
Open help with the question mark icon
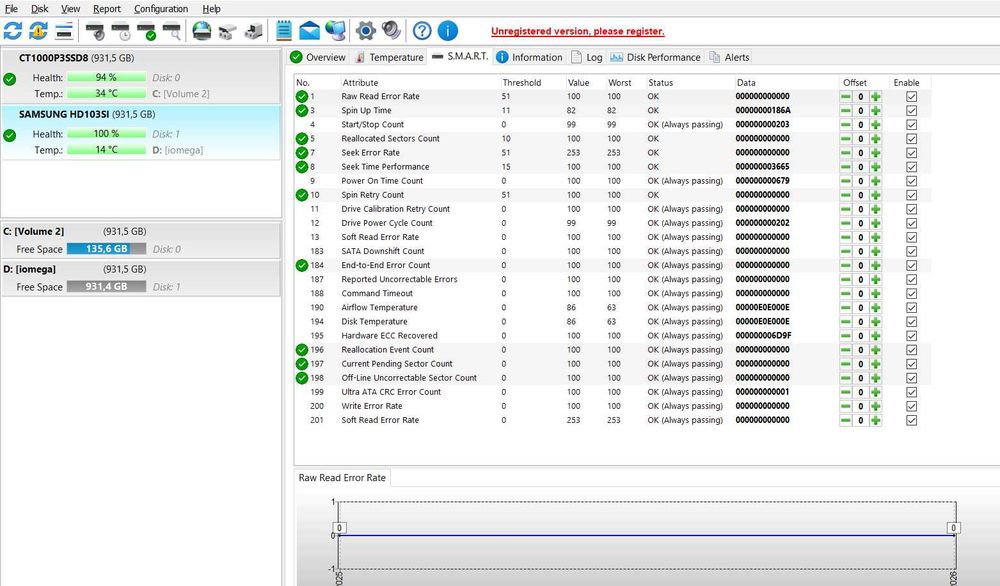tap(422, 31)
